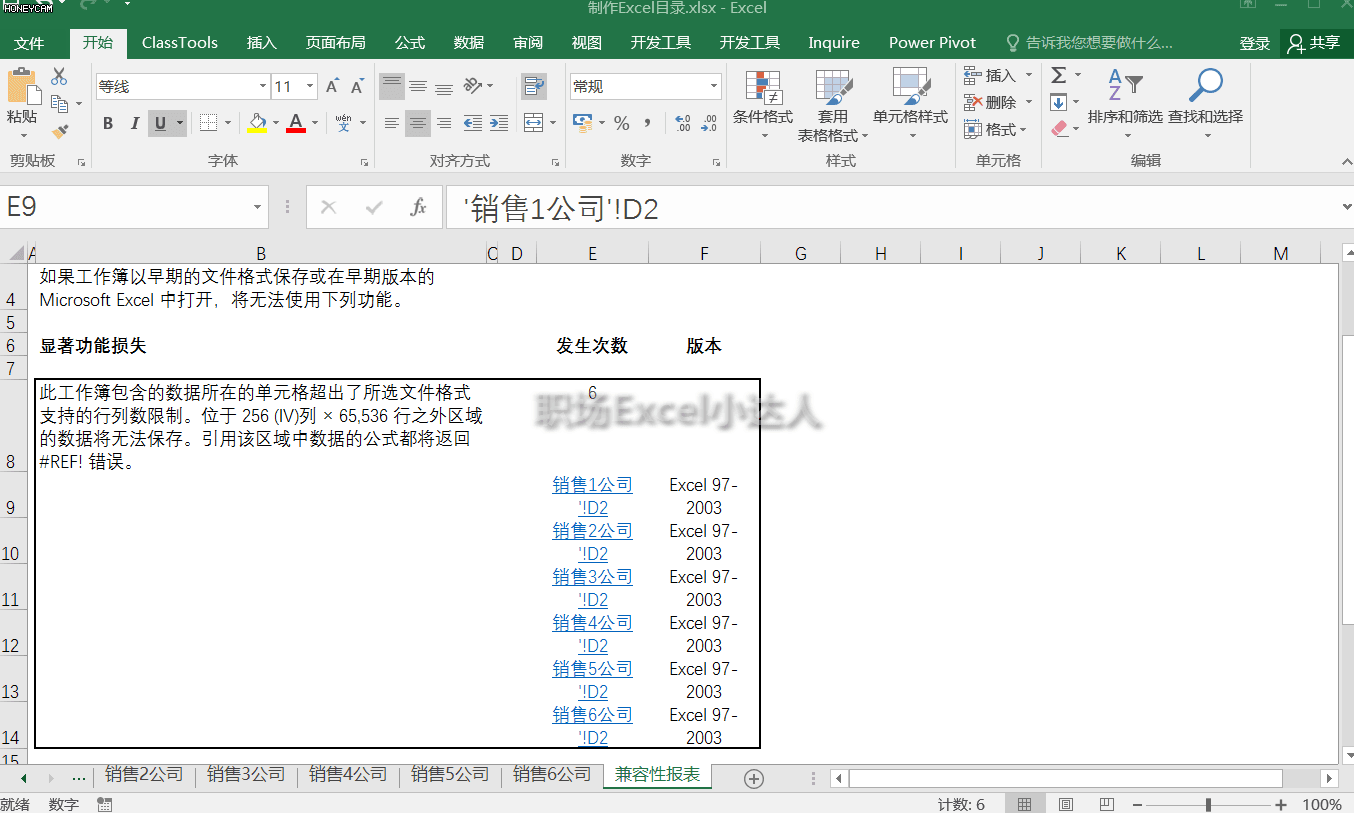The width and height of the screenshot is (1354, 813).
Task: Click the text orientation icon
Action: 474,87
